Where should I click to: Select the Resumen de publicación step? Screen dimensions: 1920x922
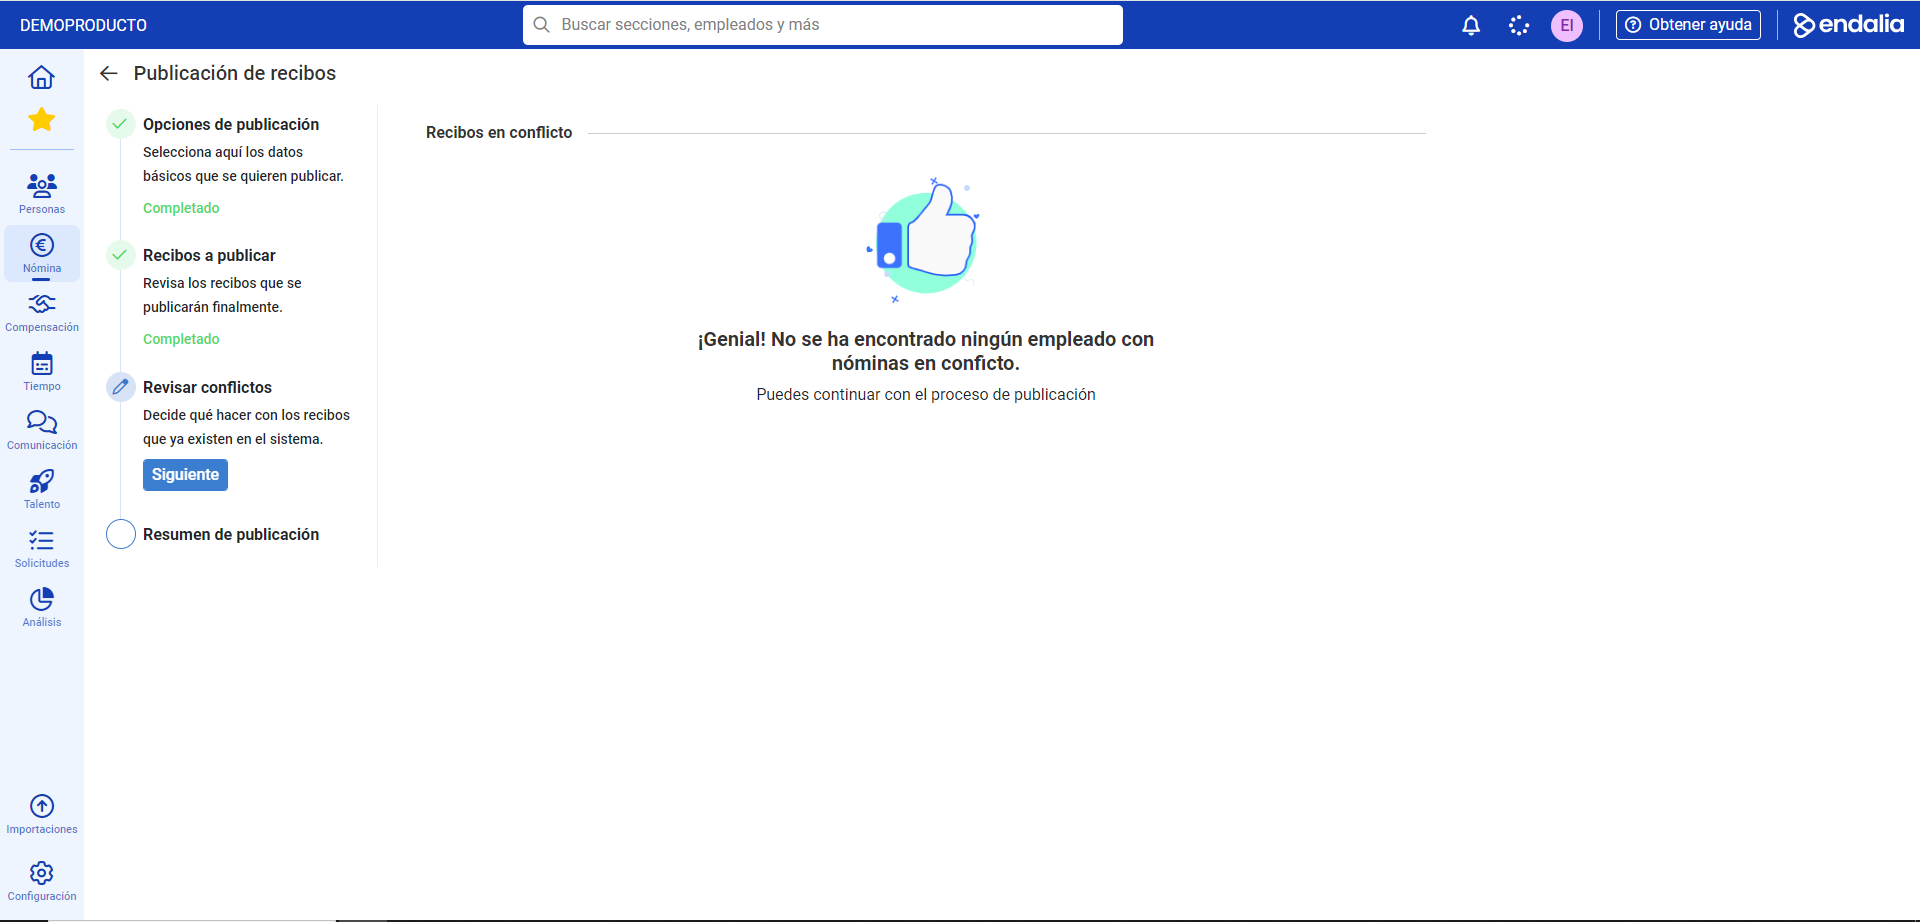pos(231,534)
